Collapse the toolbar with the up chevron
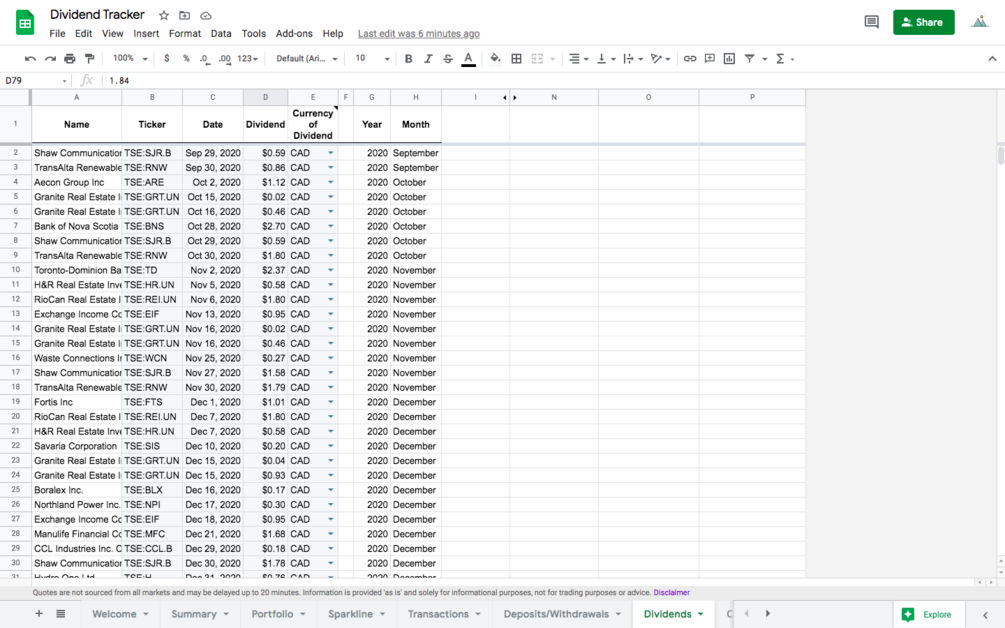The height and width of the screenshot is (628, 1005). click(992, 58)
